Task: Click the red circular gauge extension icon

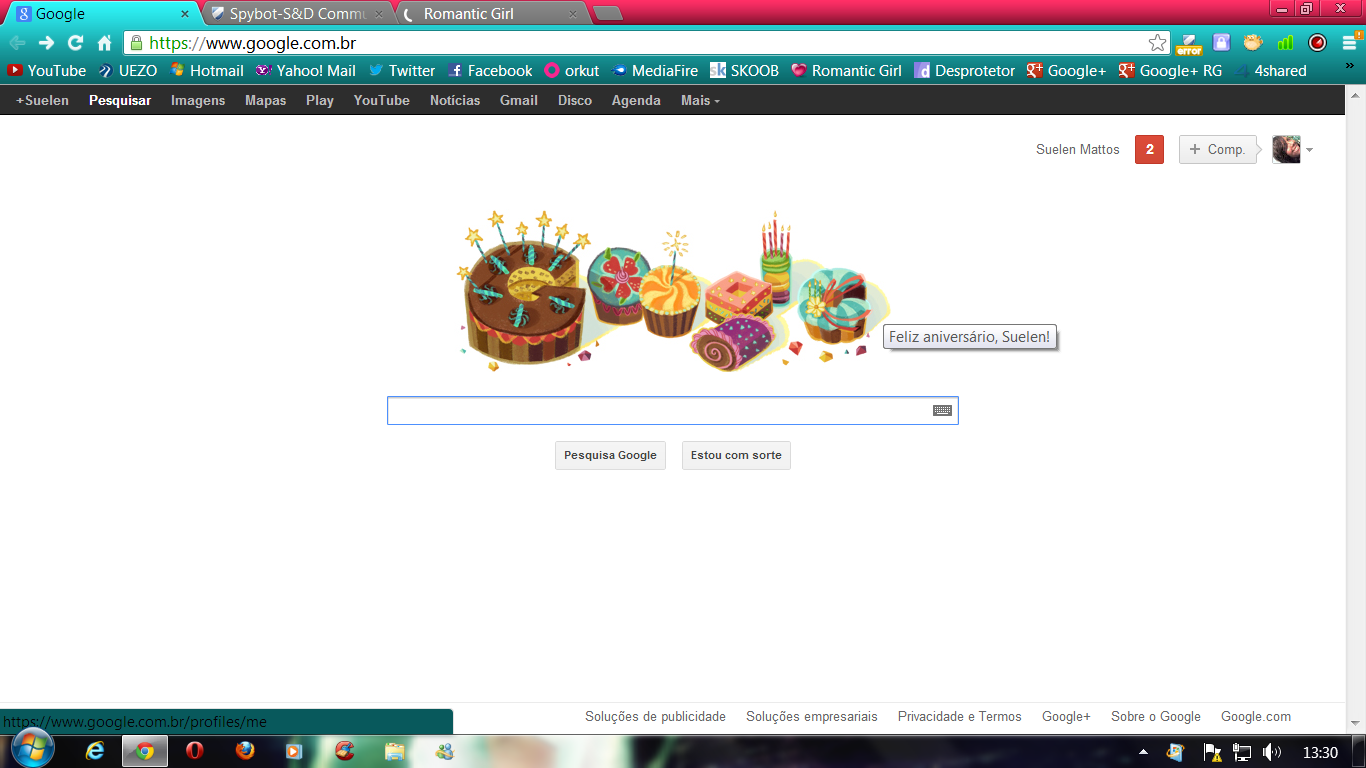Action: (x=1317, y=43)
